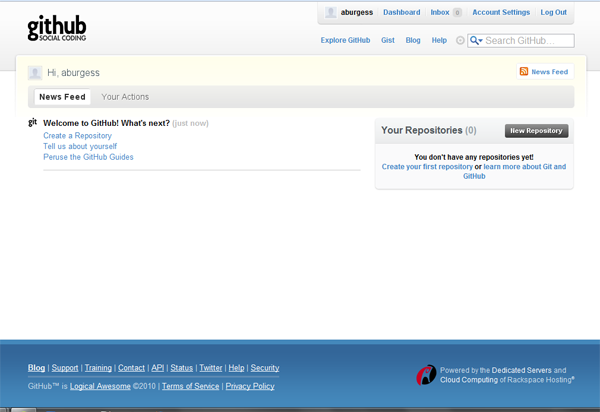Open the Gist link
The width and height of the screenshot is (600, 412).
click(x=388, y=40)
